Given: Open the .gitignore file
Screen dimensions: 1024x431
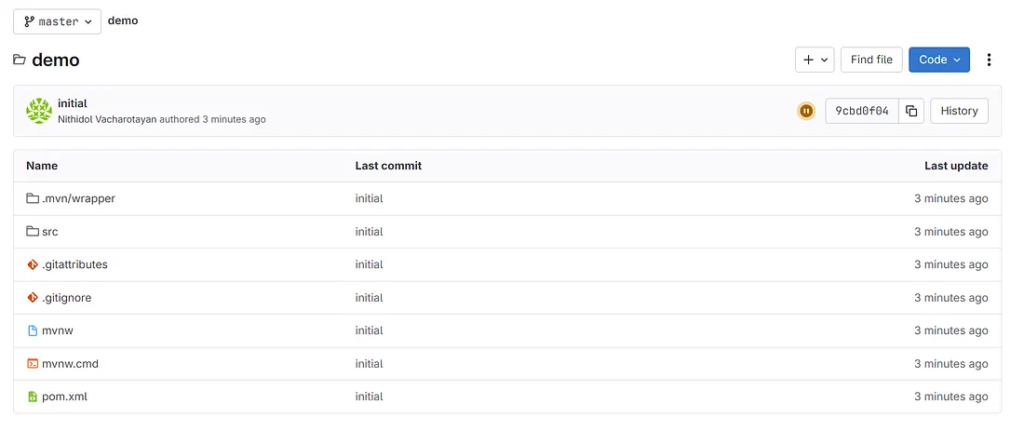Looking at the screenshot, I should [x=66, y=298].
